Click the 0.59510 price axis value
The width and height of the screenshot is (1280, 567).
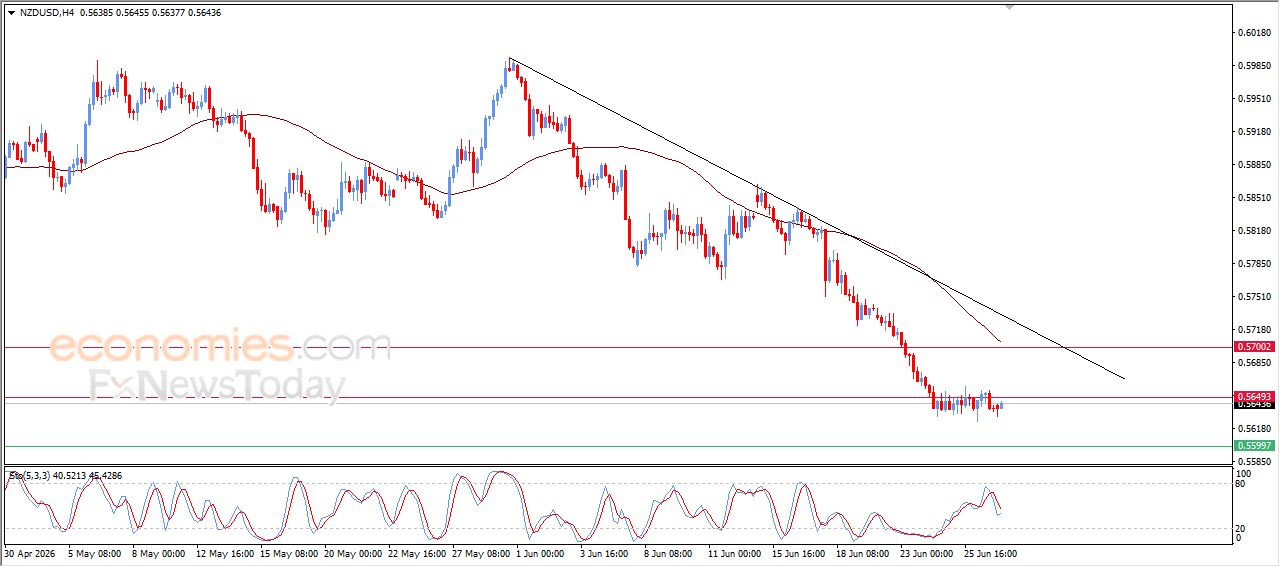(x=1255, y=99)
